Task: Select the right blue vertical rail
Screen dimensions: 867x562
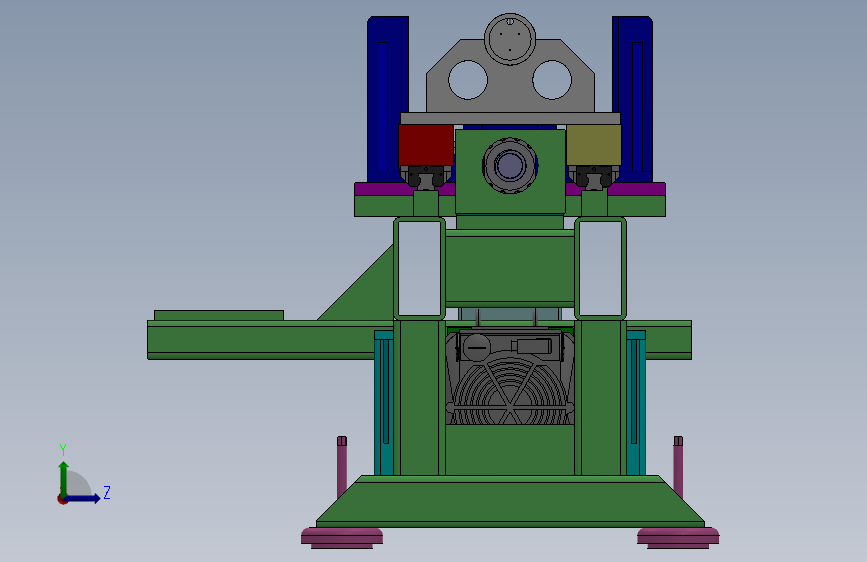Action: click(x=633, y=100)
